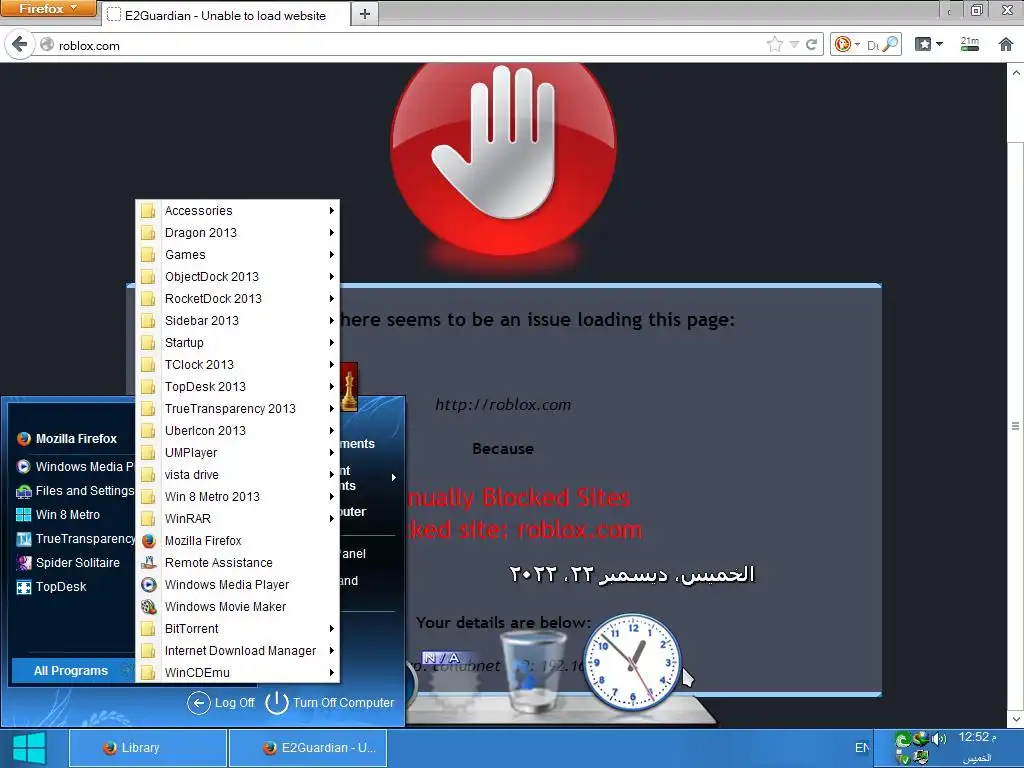
Task: Open the Win 8 Metro 2013 folder
Action: click(238, 497)
